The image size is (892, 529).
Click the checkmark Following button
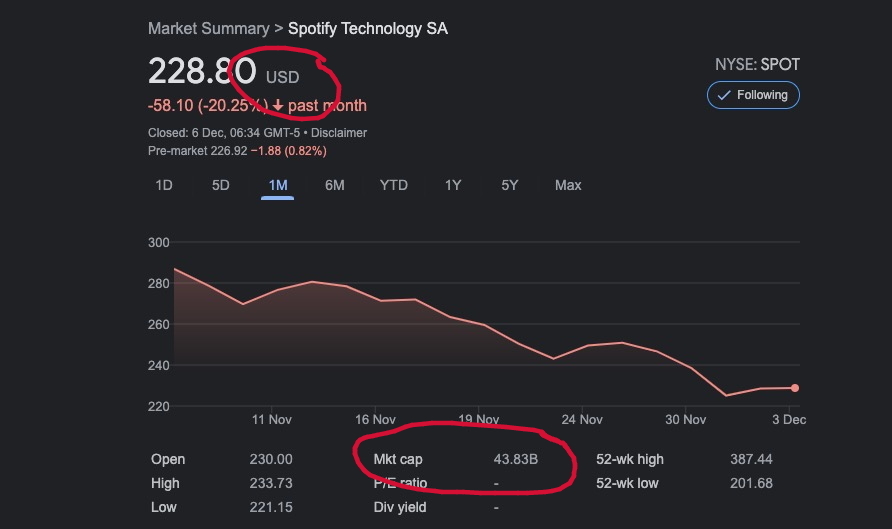[753, 95]
